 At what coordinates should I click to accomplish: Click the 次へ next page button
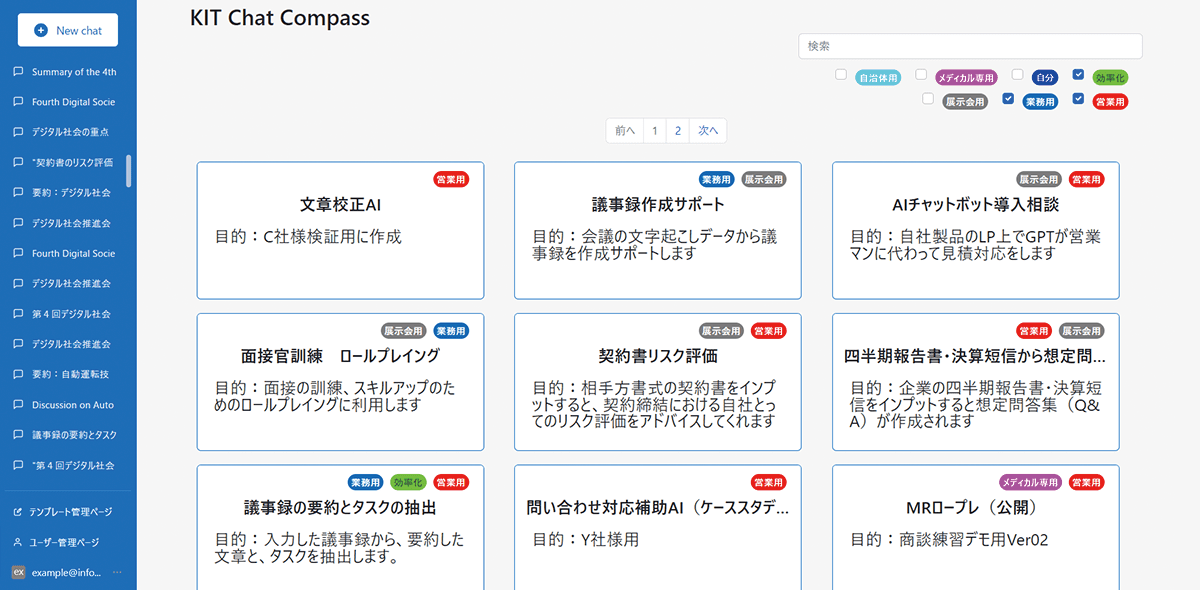[x=708, y=130]
